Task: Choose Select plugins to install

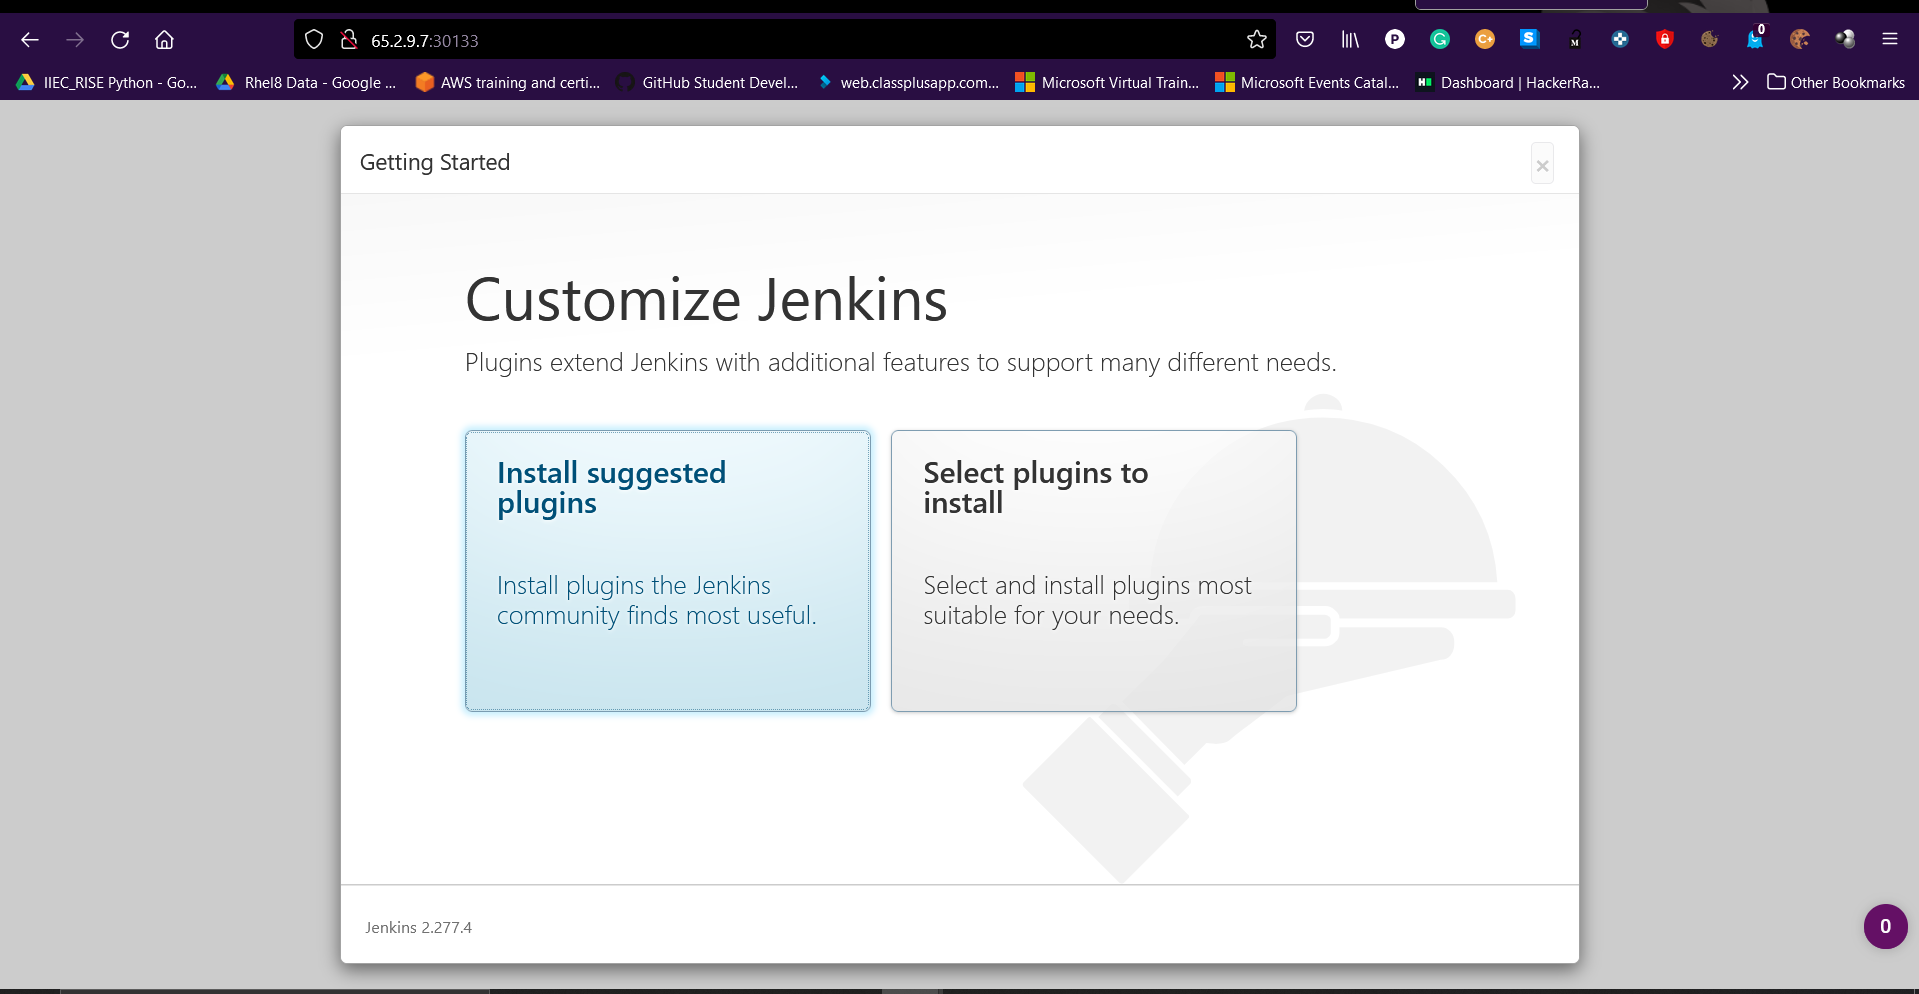Action: click(1093, 570)
